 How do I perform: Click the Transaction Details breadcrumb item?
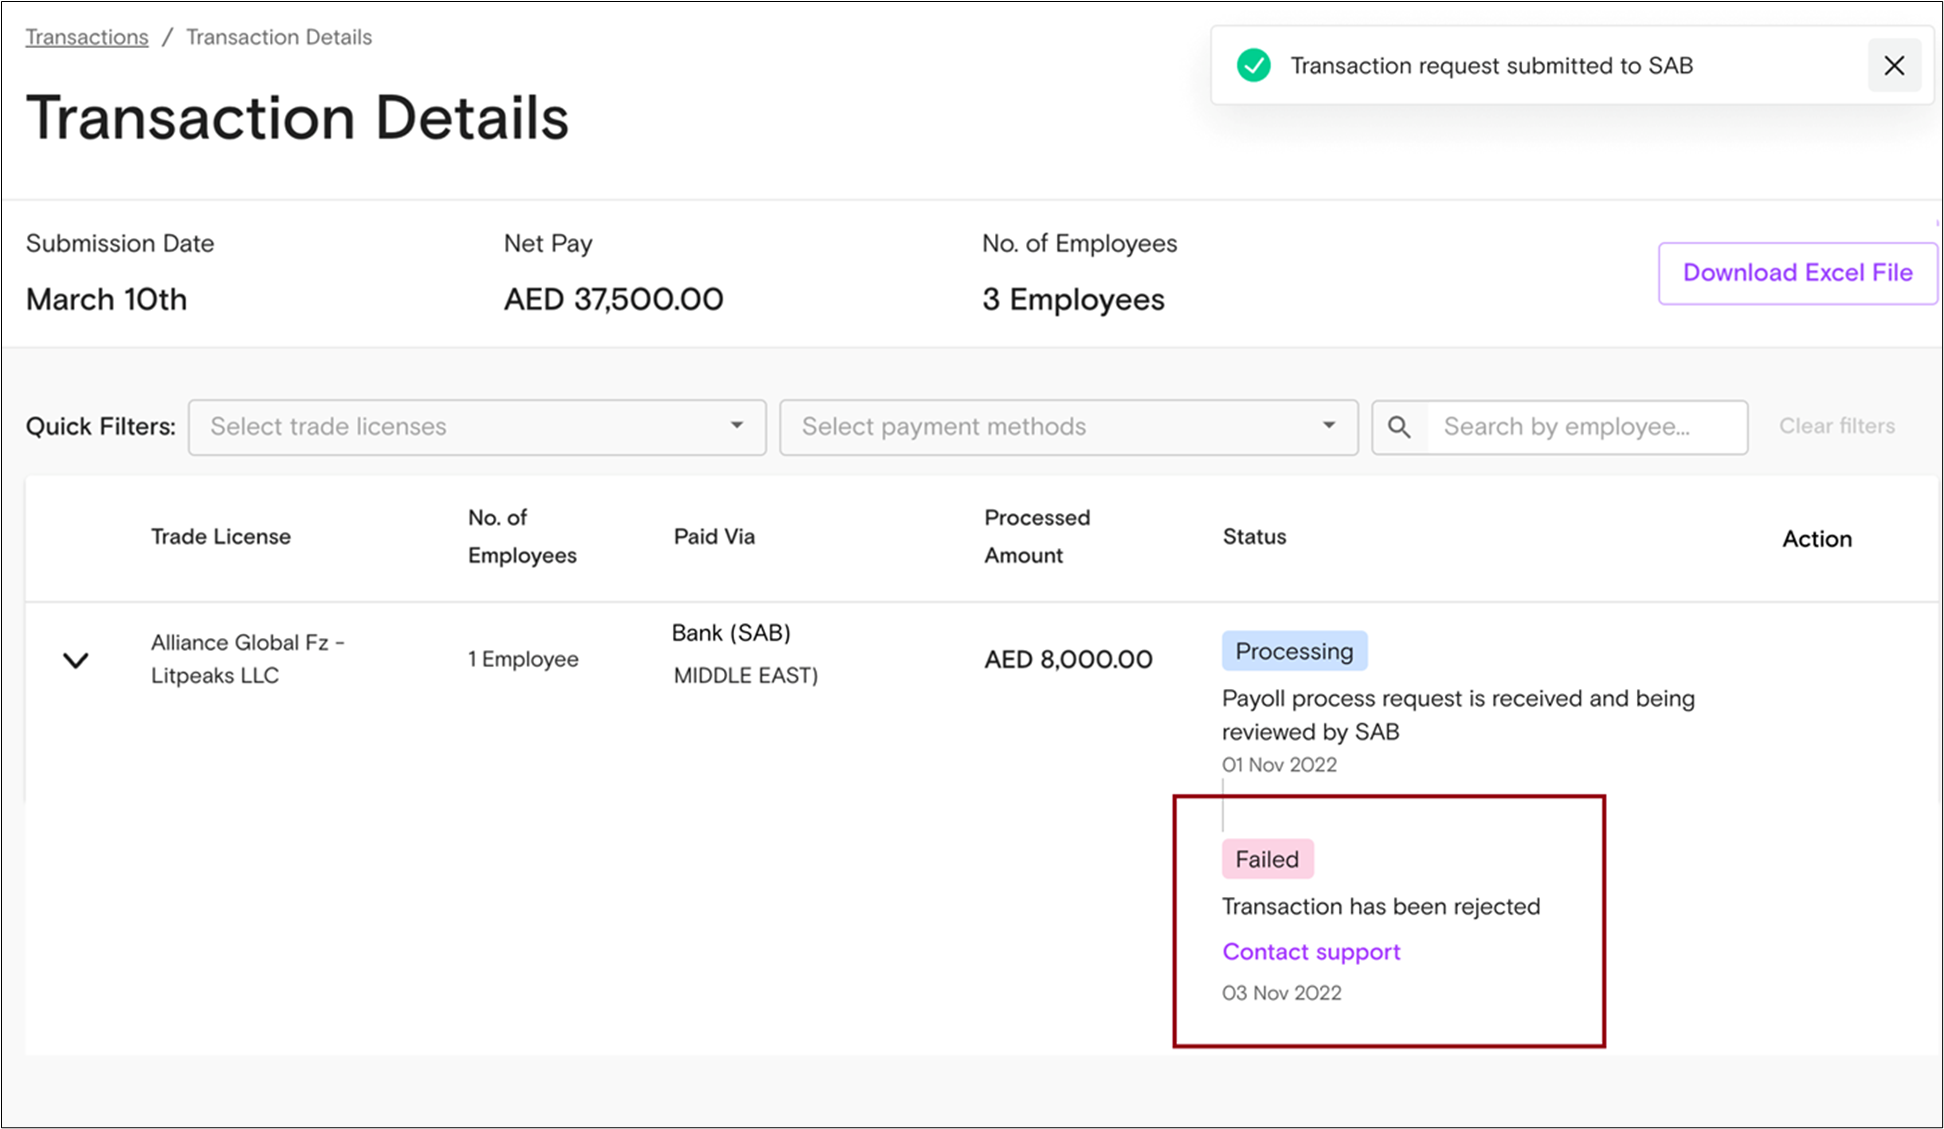[x=279, y=37]
